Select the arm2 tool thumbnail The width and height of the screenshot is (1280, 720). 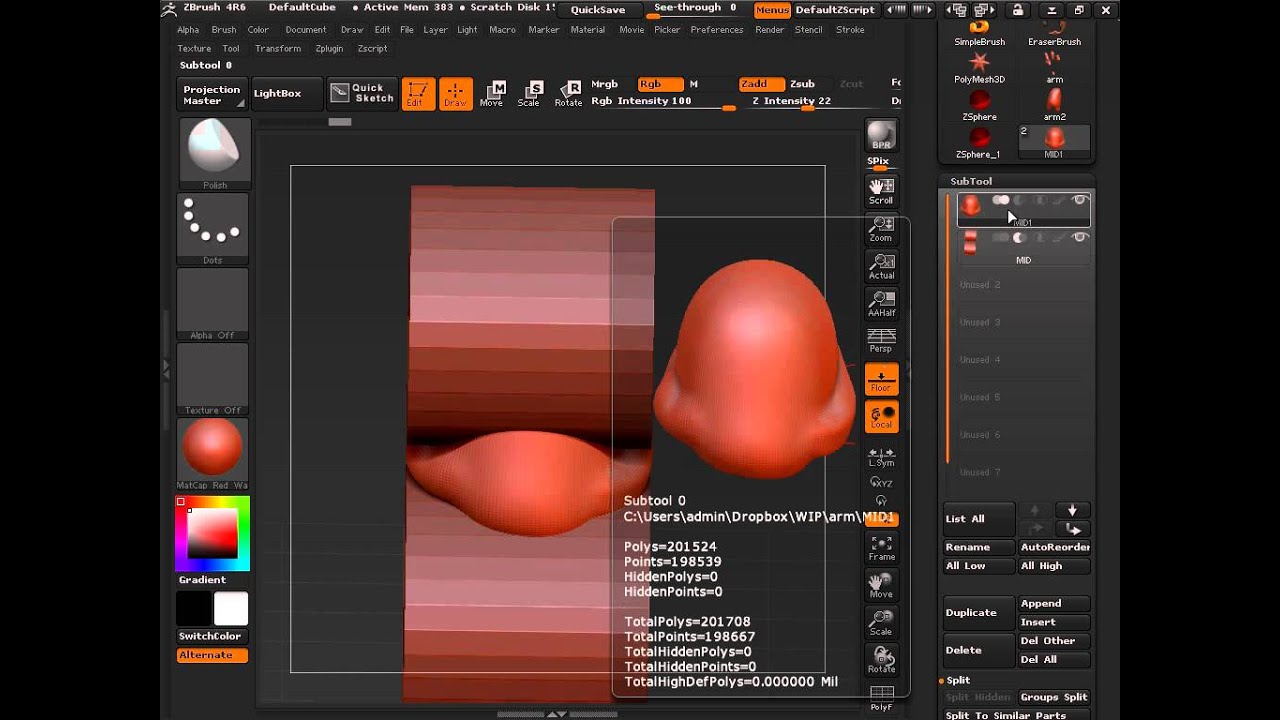[1054, 105]
